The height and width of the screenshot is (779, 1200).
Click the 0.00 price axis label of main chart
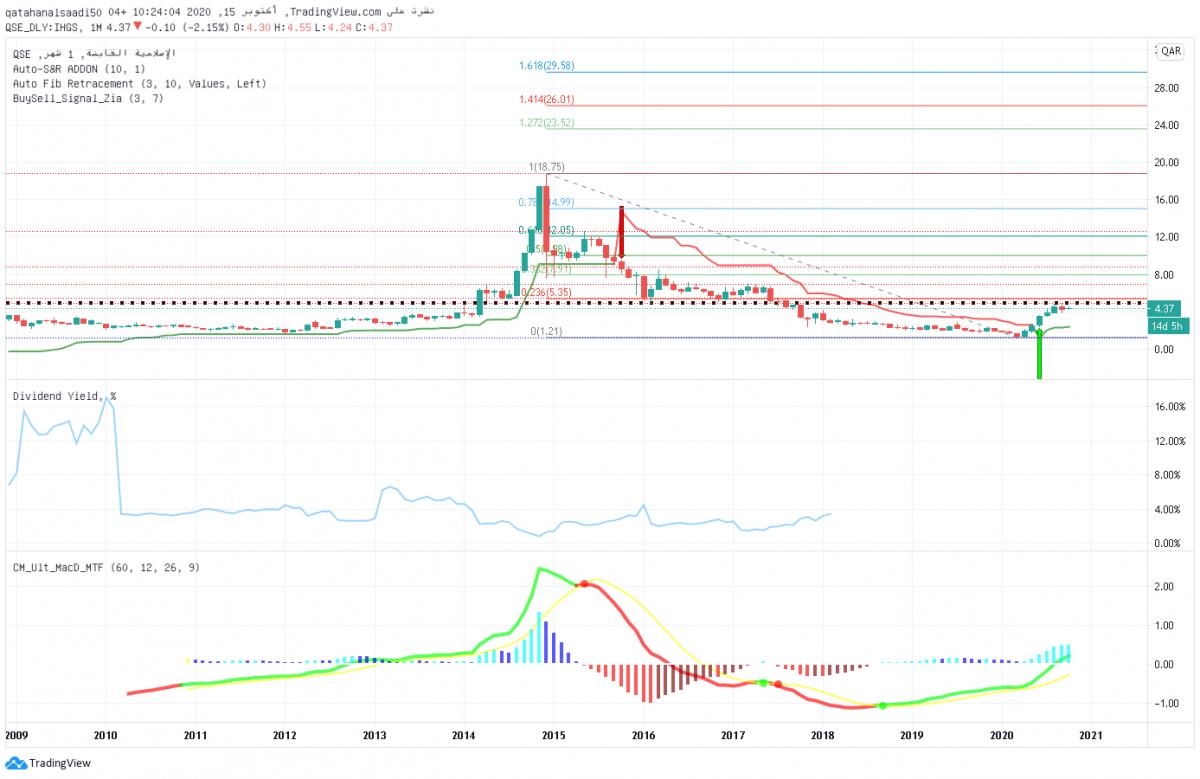click(x=1165, y=349)
